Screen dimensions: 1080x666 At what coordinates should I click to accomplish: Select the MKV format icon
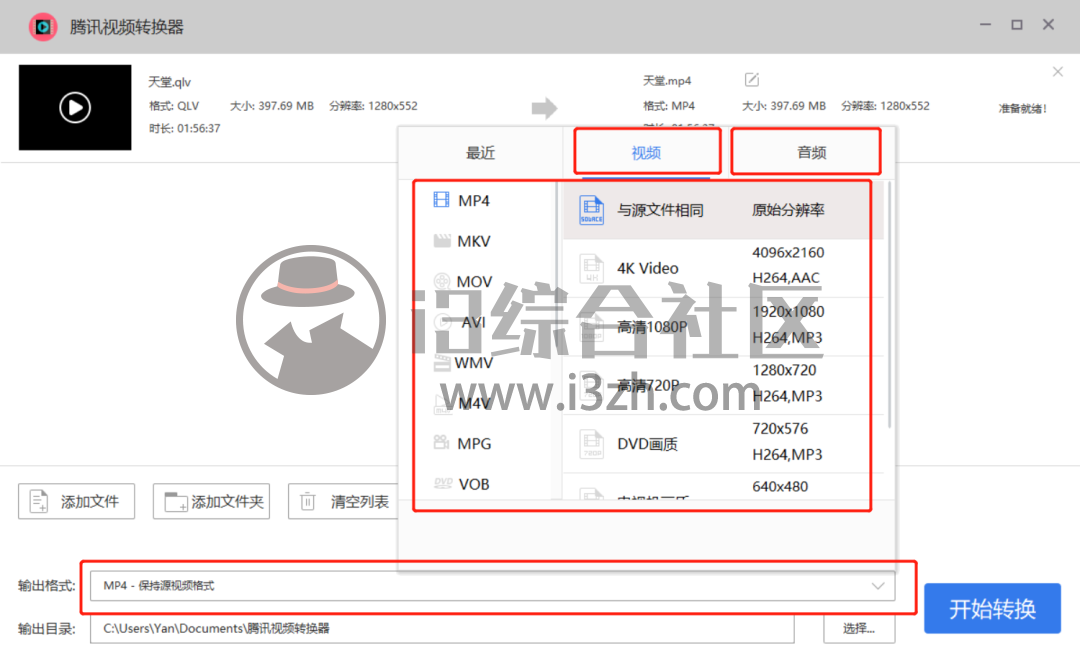(442, 241)
